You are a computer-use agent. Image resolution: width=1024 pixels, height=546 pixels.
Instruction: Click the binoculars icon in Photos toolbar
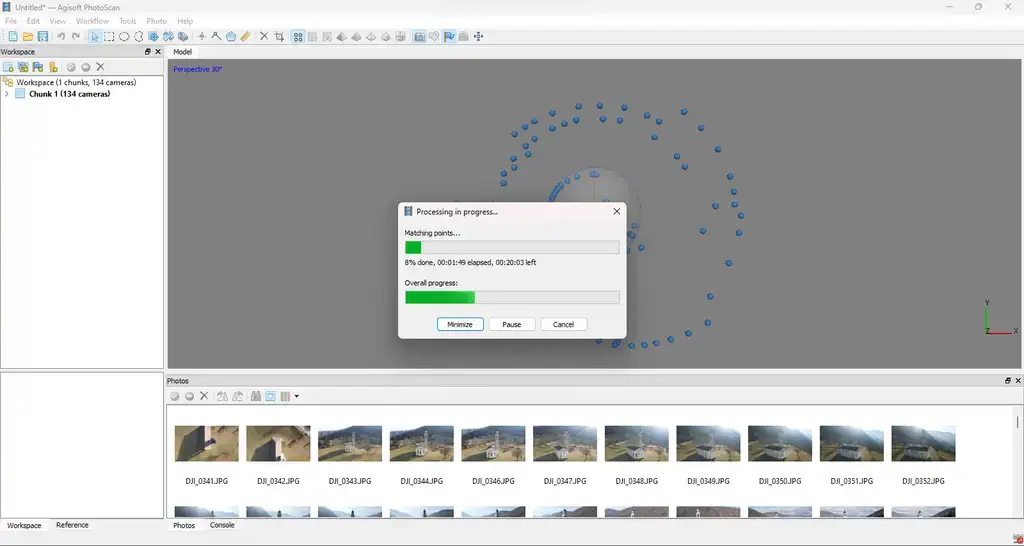click(256, 396)
